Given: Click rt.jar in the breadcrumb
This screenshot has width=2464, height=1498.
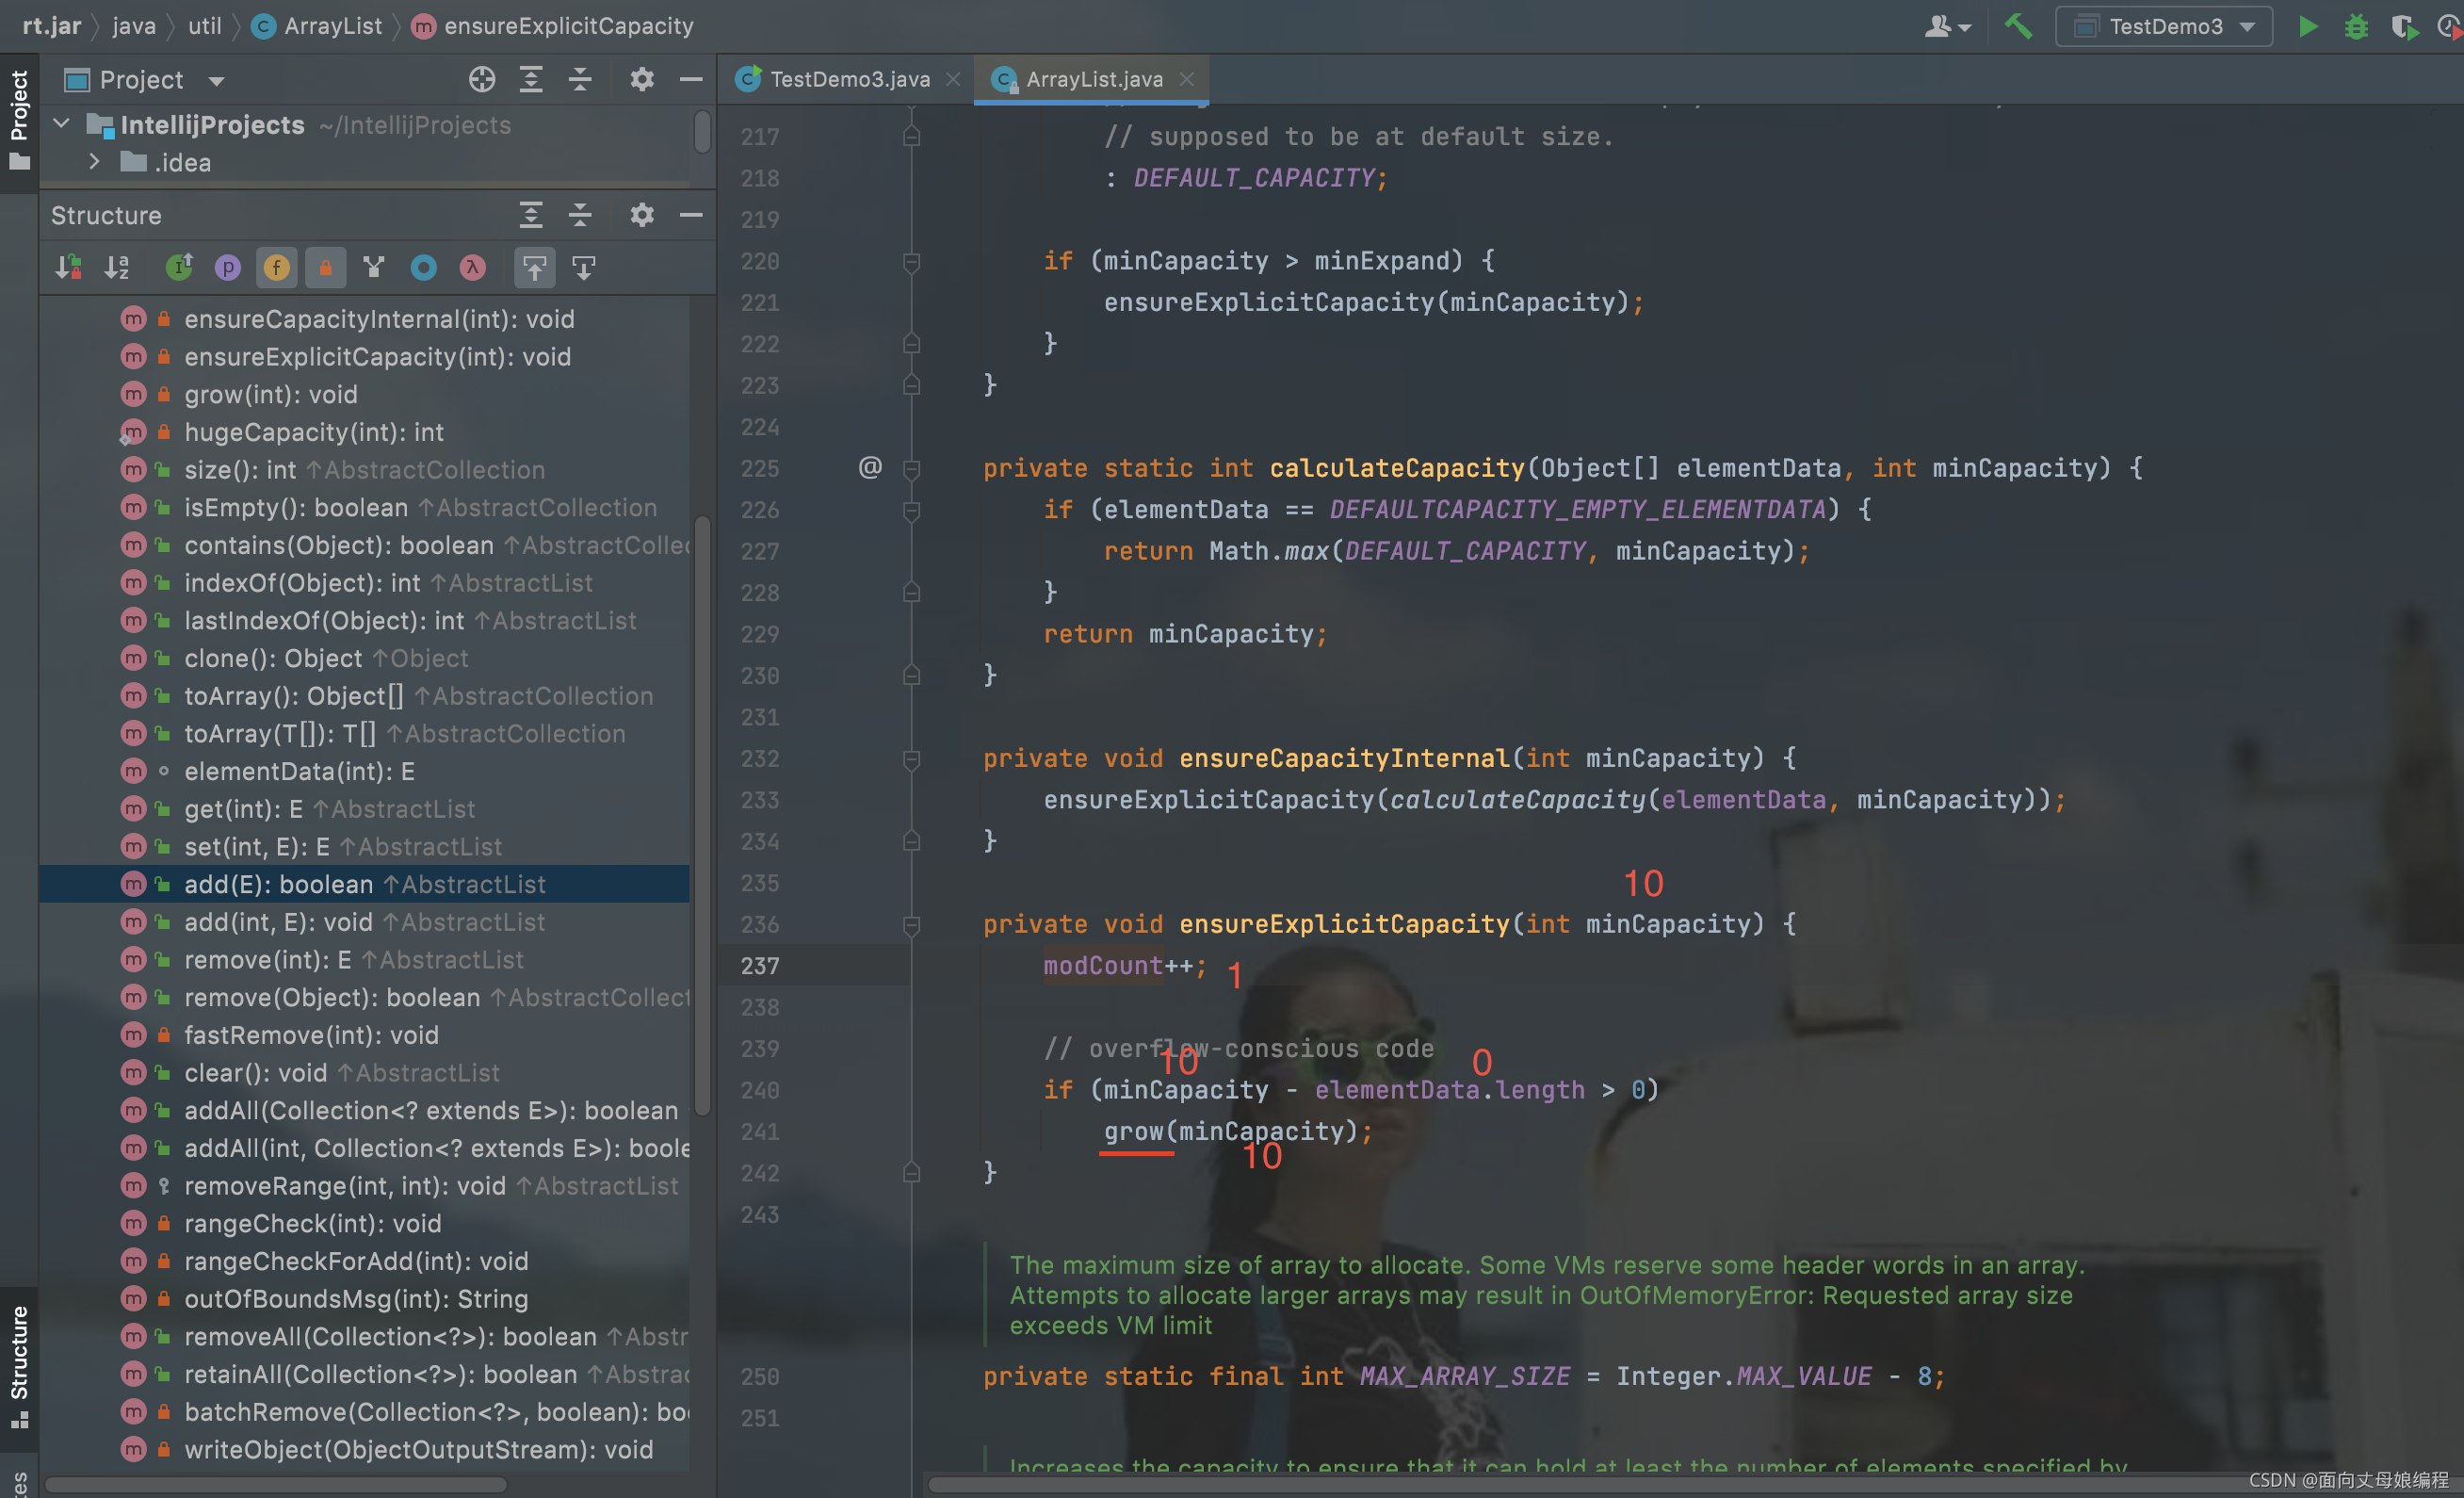Looking at the screenshot, I should tap(52, 26).
